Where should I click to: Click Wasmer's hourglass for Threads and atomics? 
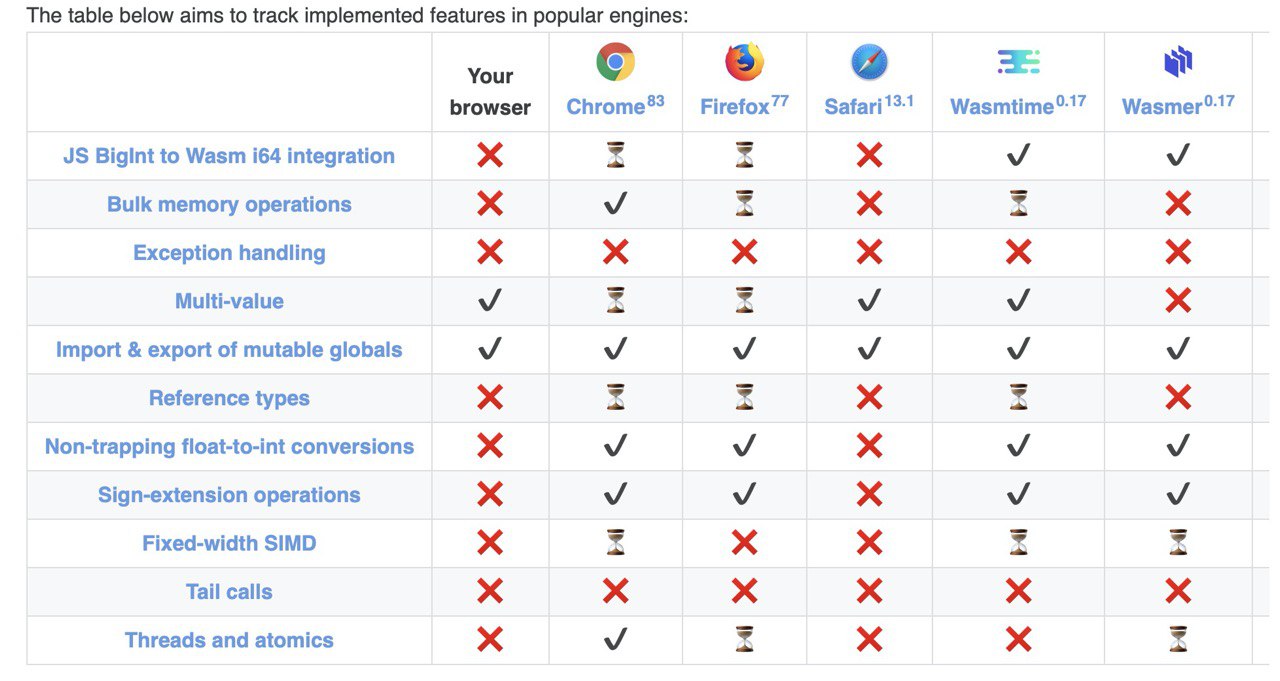[1178, 640]
